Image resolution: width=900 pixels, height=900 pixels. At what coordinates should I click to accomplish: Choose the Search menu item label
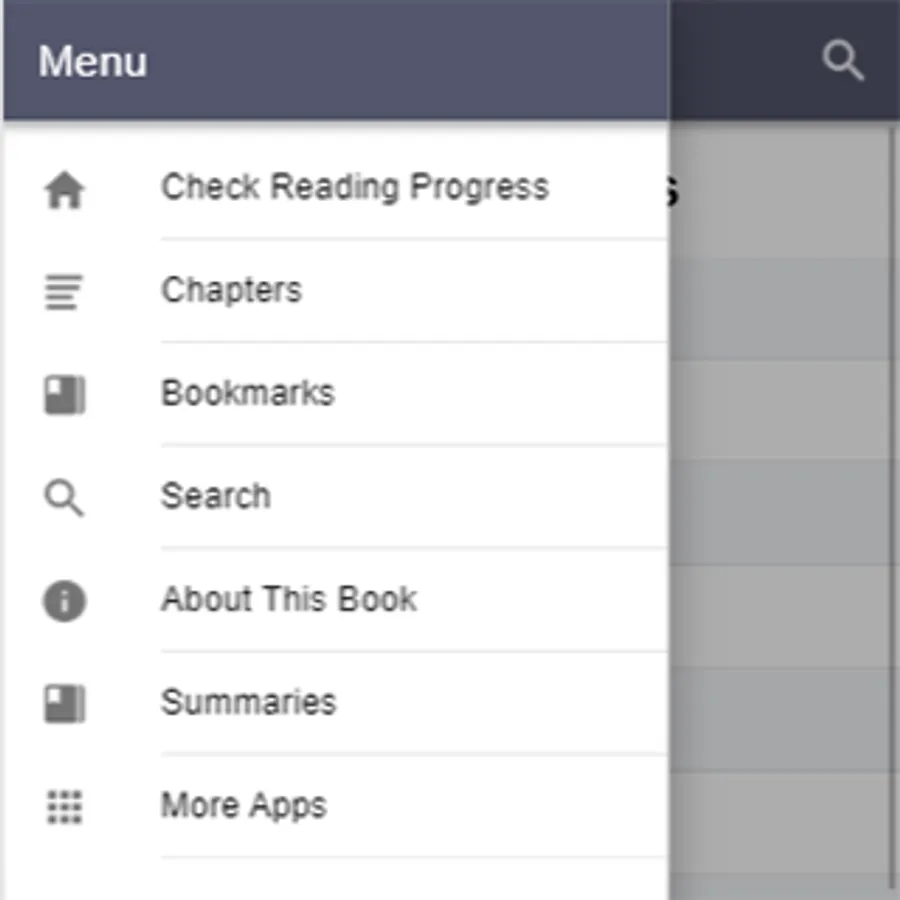tap(215, 496)
